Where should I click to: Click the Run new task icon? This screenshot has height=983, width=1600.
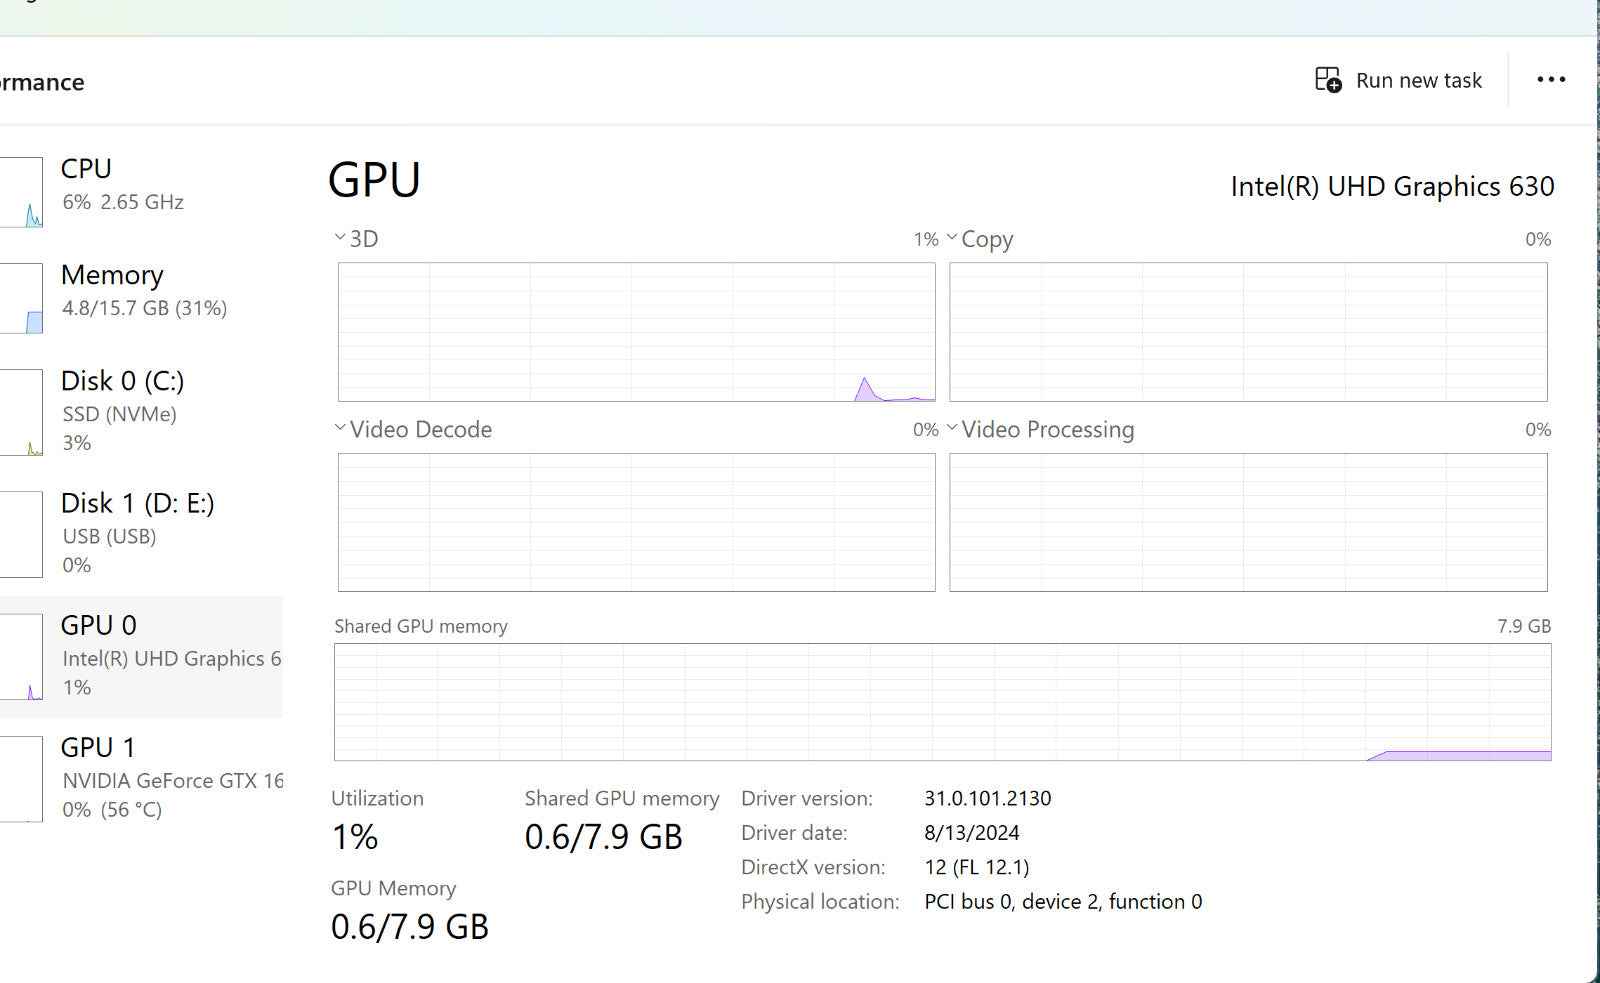[1328, 80]
